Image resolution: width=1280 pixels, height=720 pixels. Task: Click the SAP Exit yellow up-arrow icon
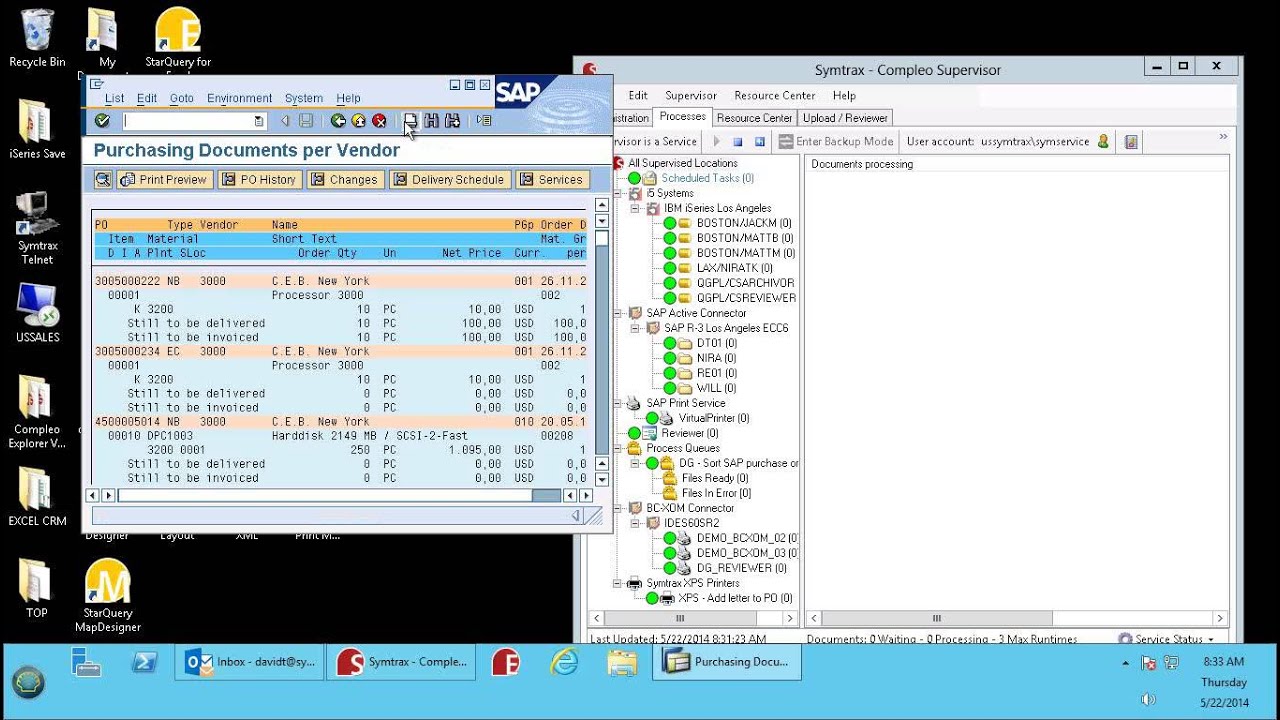coord(358,121)
